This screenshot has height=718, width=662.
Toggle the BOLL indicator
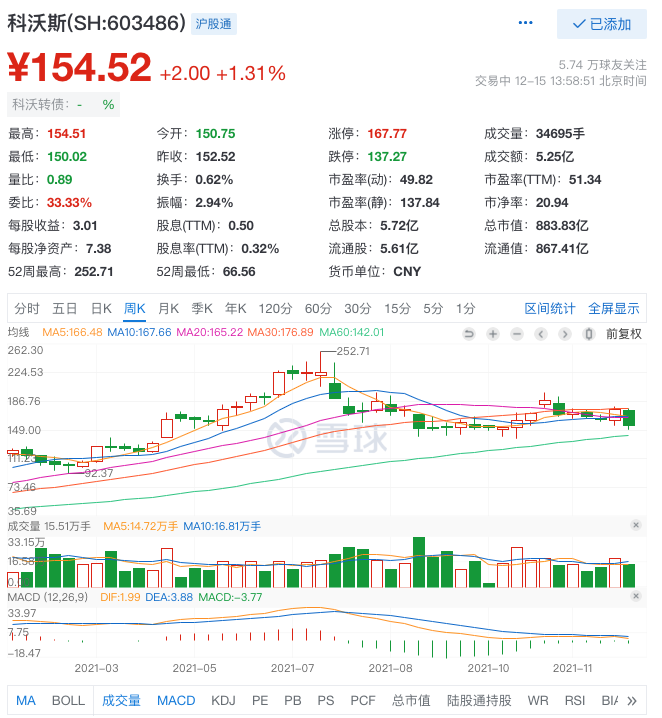(68, 700)
